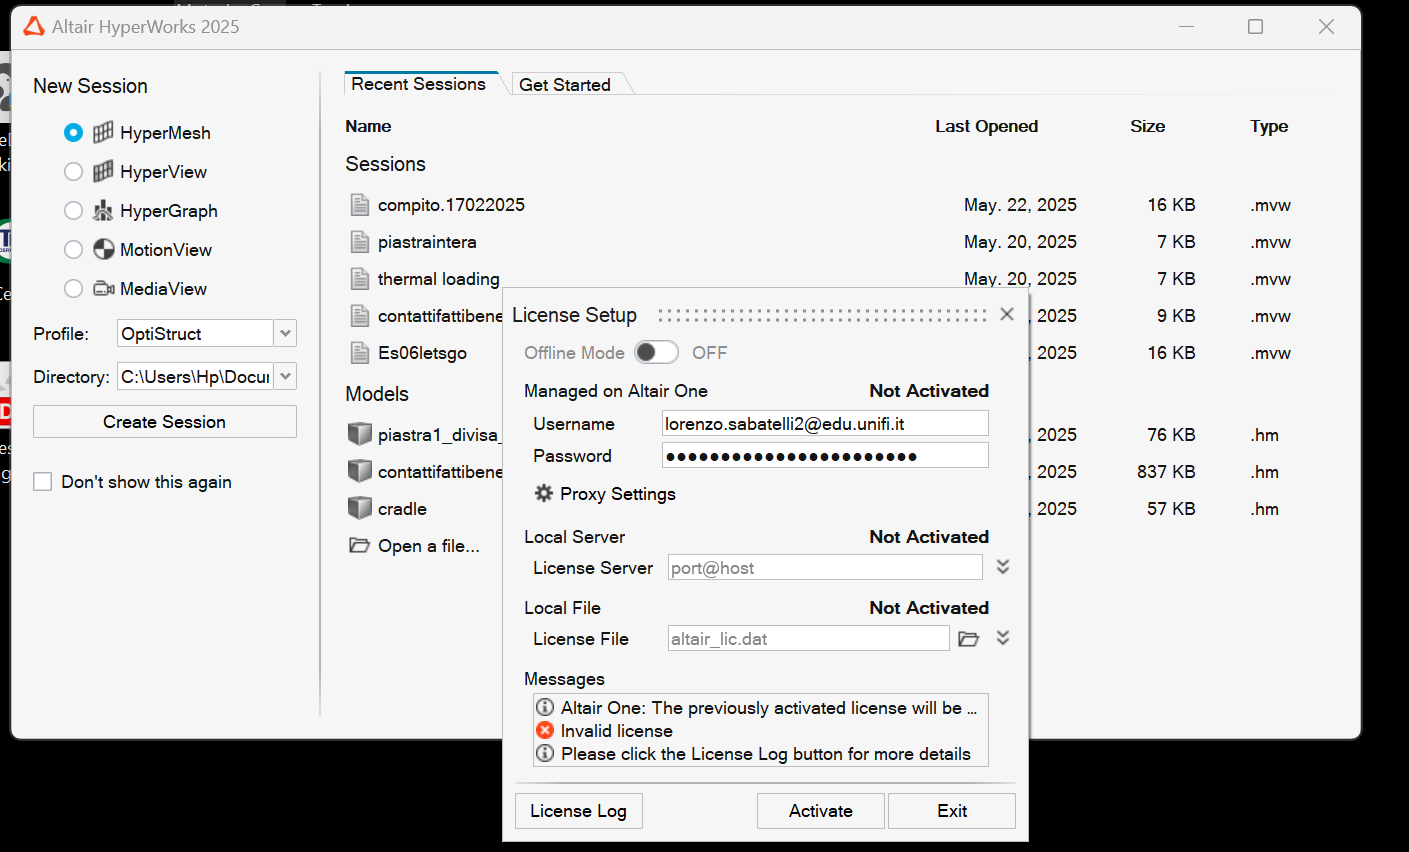Maximize the Altair HyperWorks 2025 window

[1256, 27]
